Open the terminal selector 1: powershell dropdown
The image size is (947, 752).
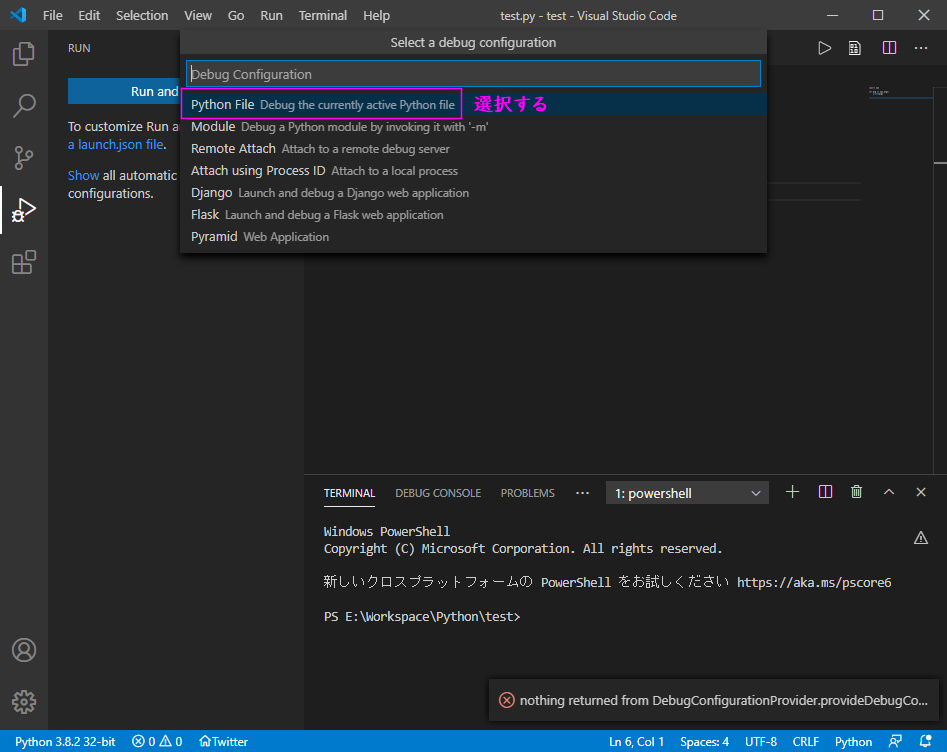(x=687, y=493)
